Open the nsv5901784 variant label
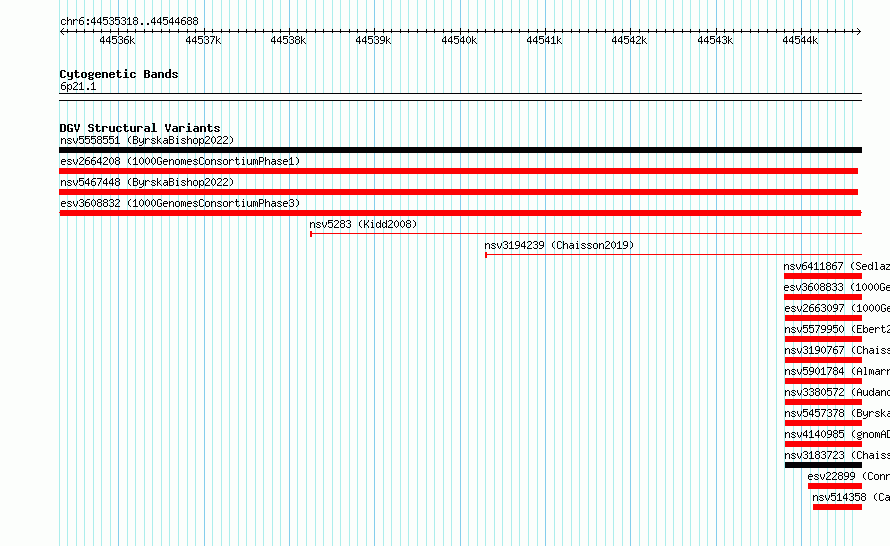The width and height of the screenshot is (890, 546). coord(837,371)
